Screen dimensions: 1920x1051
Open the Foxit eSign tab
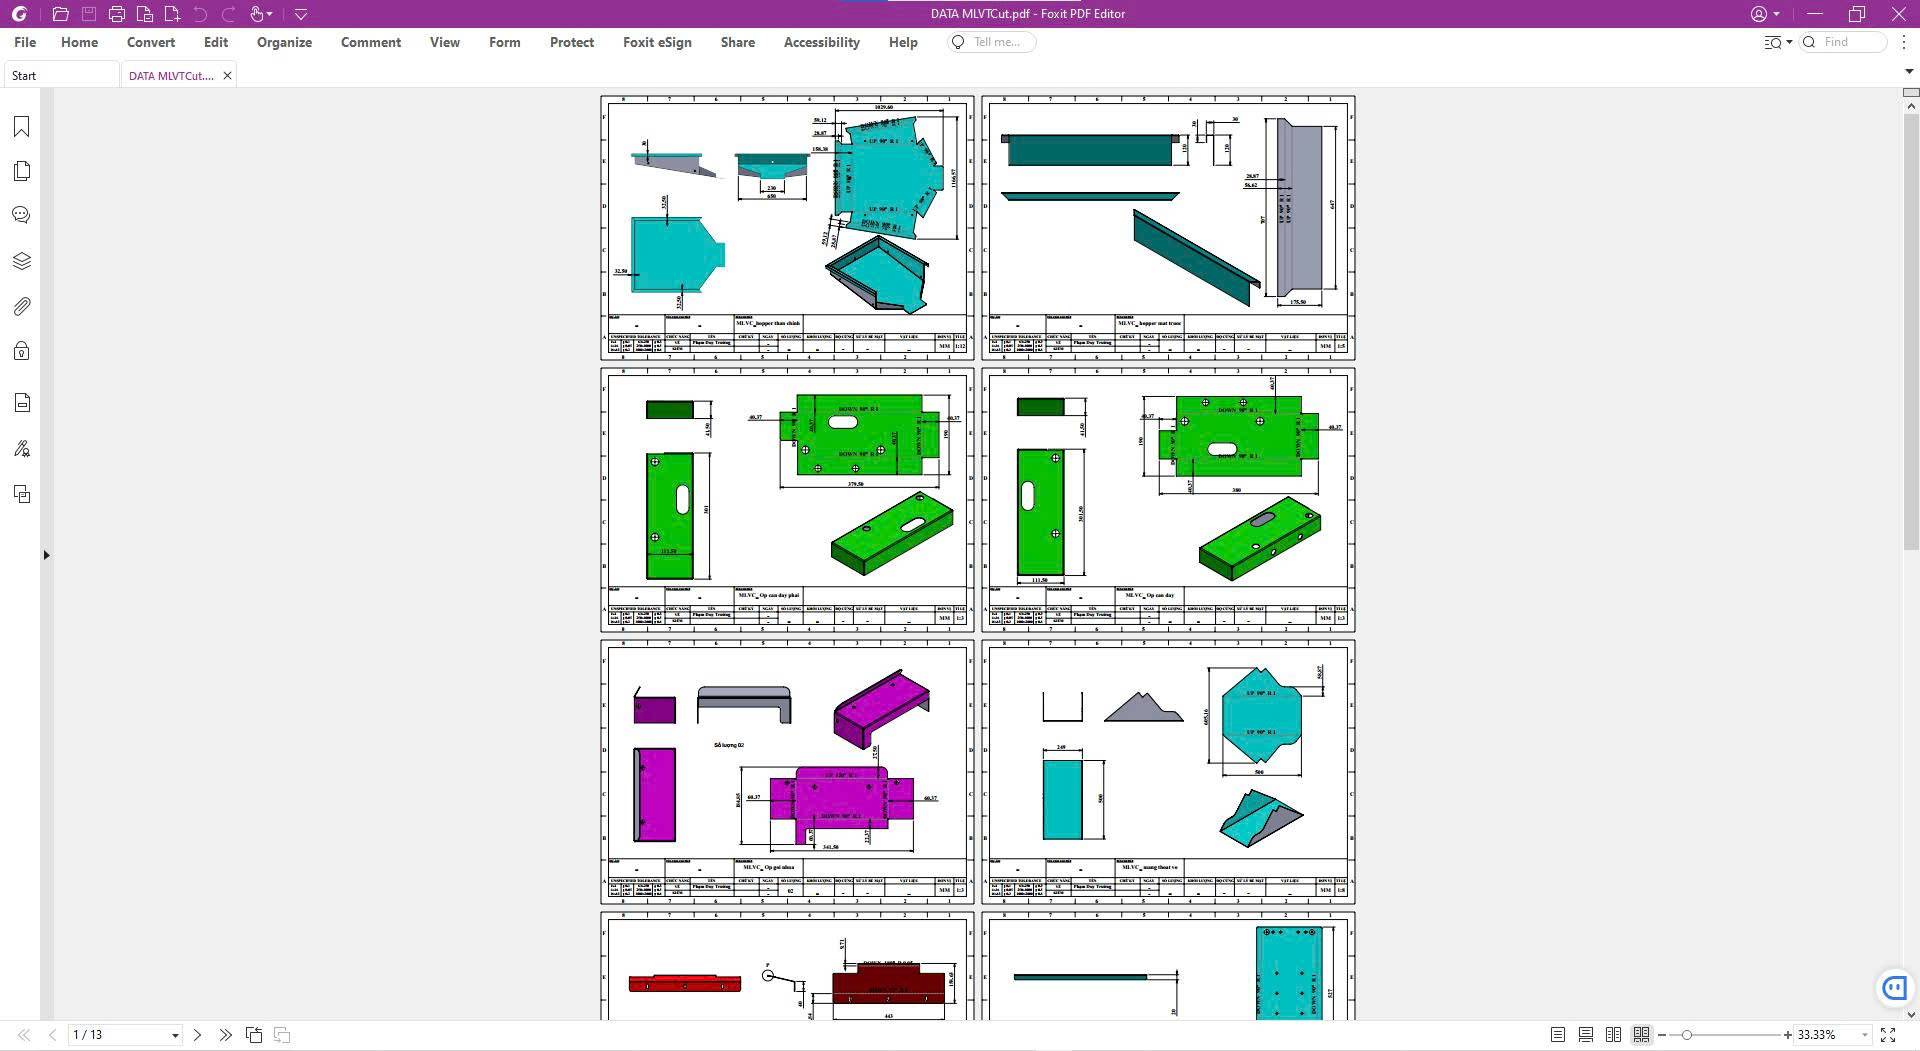point(657,42)
